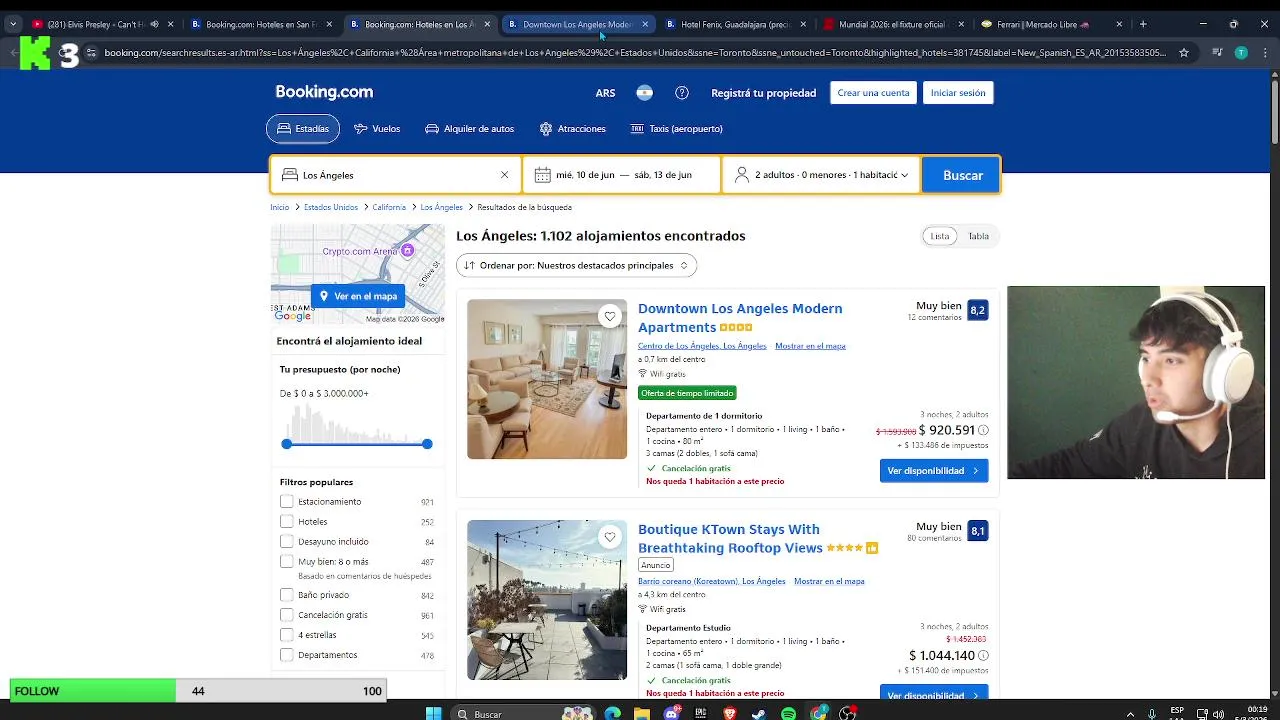
Task: Open Spotify from the taskbar
Action: click(788, 713)
